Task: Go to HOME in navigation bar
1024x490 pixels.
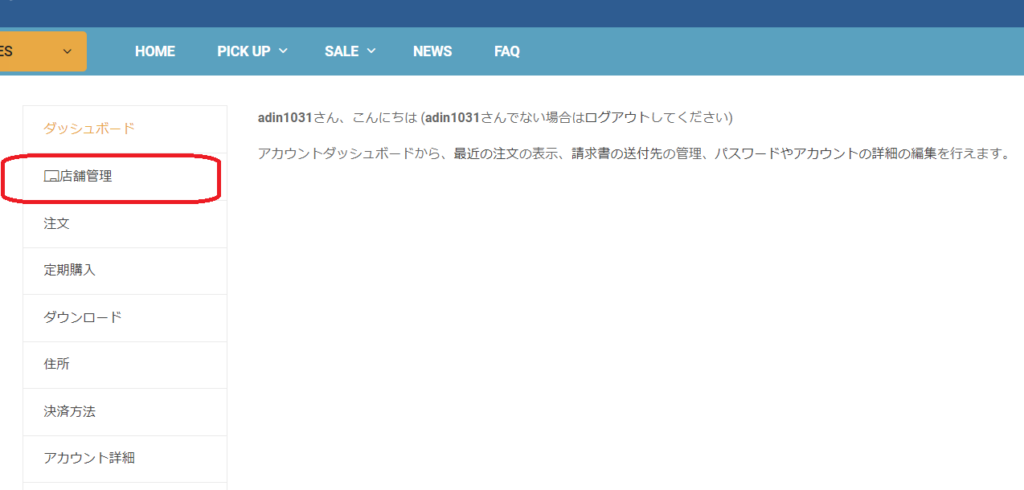Action: click(155, 51)
